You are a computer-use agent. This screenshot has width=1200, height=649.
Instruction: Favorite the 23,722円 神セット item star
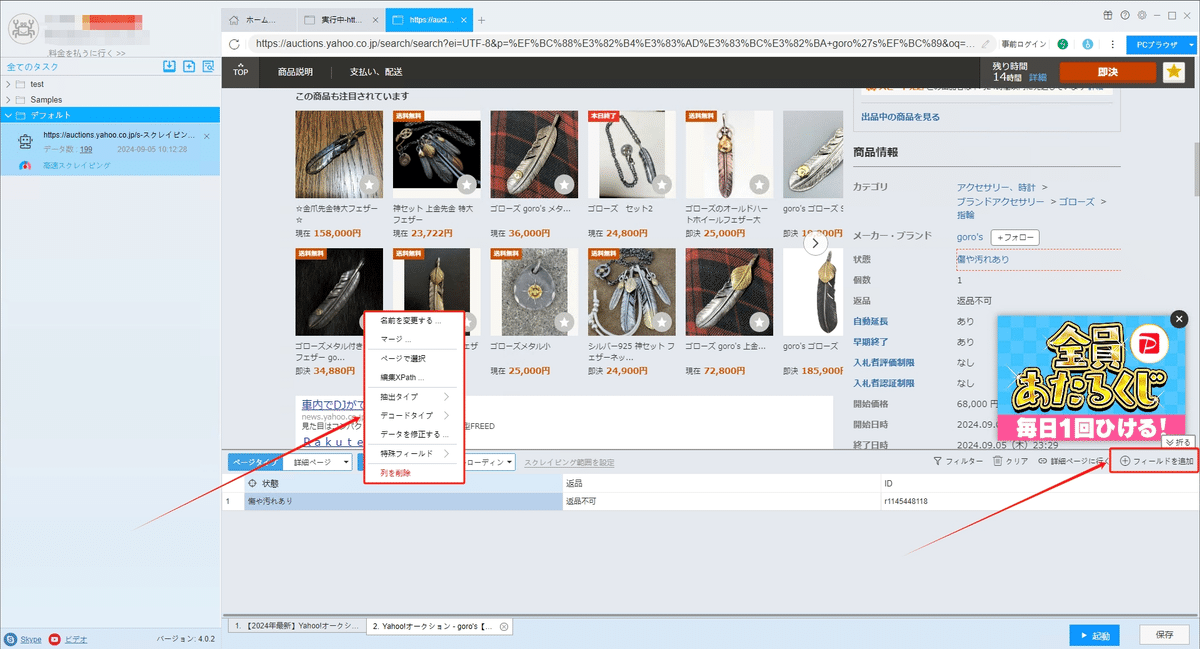click(x=466, y=184)
